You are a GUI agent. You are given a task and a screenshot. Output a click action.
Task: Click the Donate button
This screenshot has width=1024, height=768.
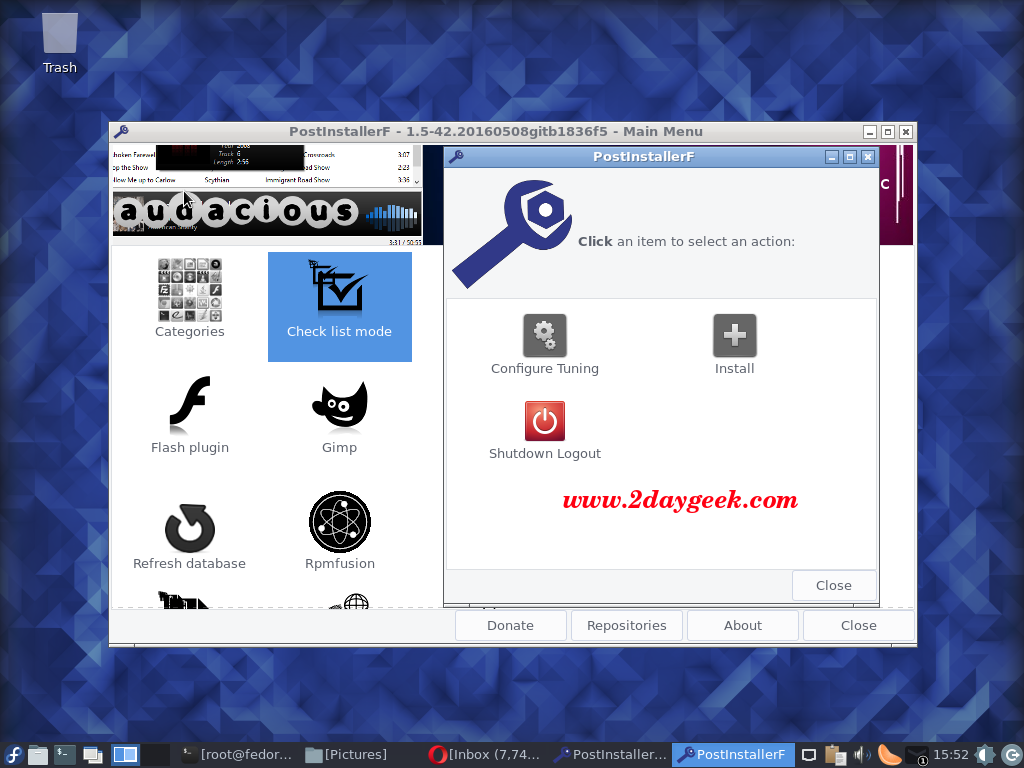click(511, 626)
